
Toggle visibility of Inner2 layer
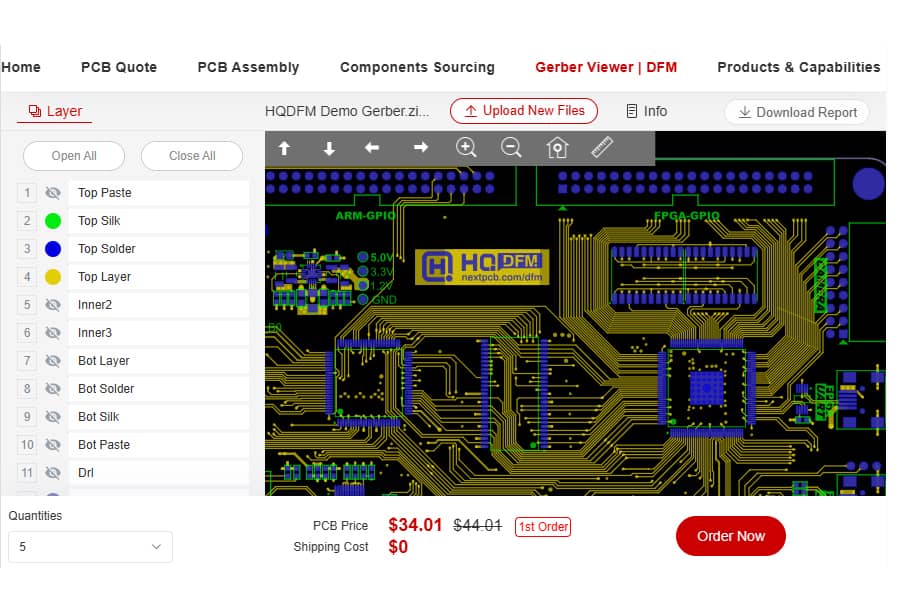coord(53,305)
